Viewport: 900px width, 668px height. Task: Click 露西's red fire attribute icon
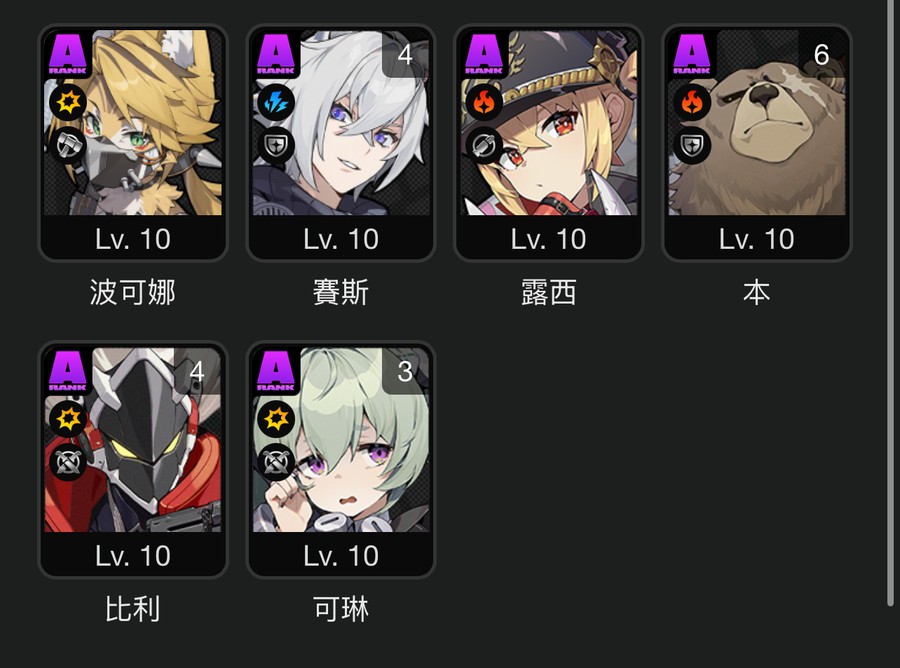coord(484,103)
